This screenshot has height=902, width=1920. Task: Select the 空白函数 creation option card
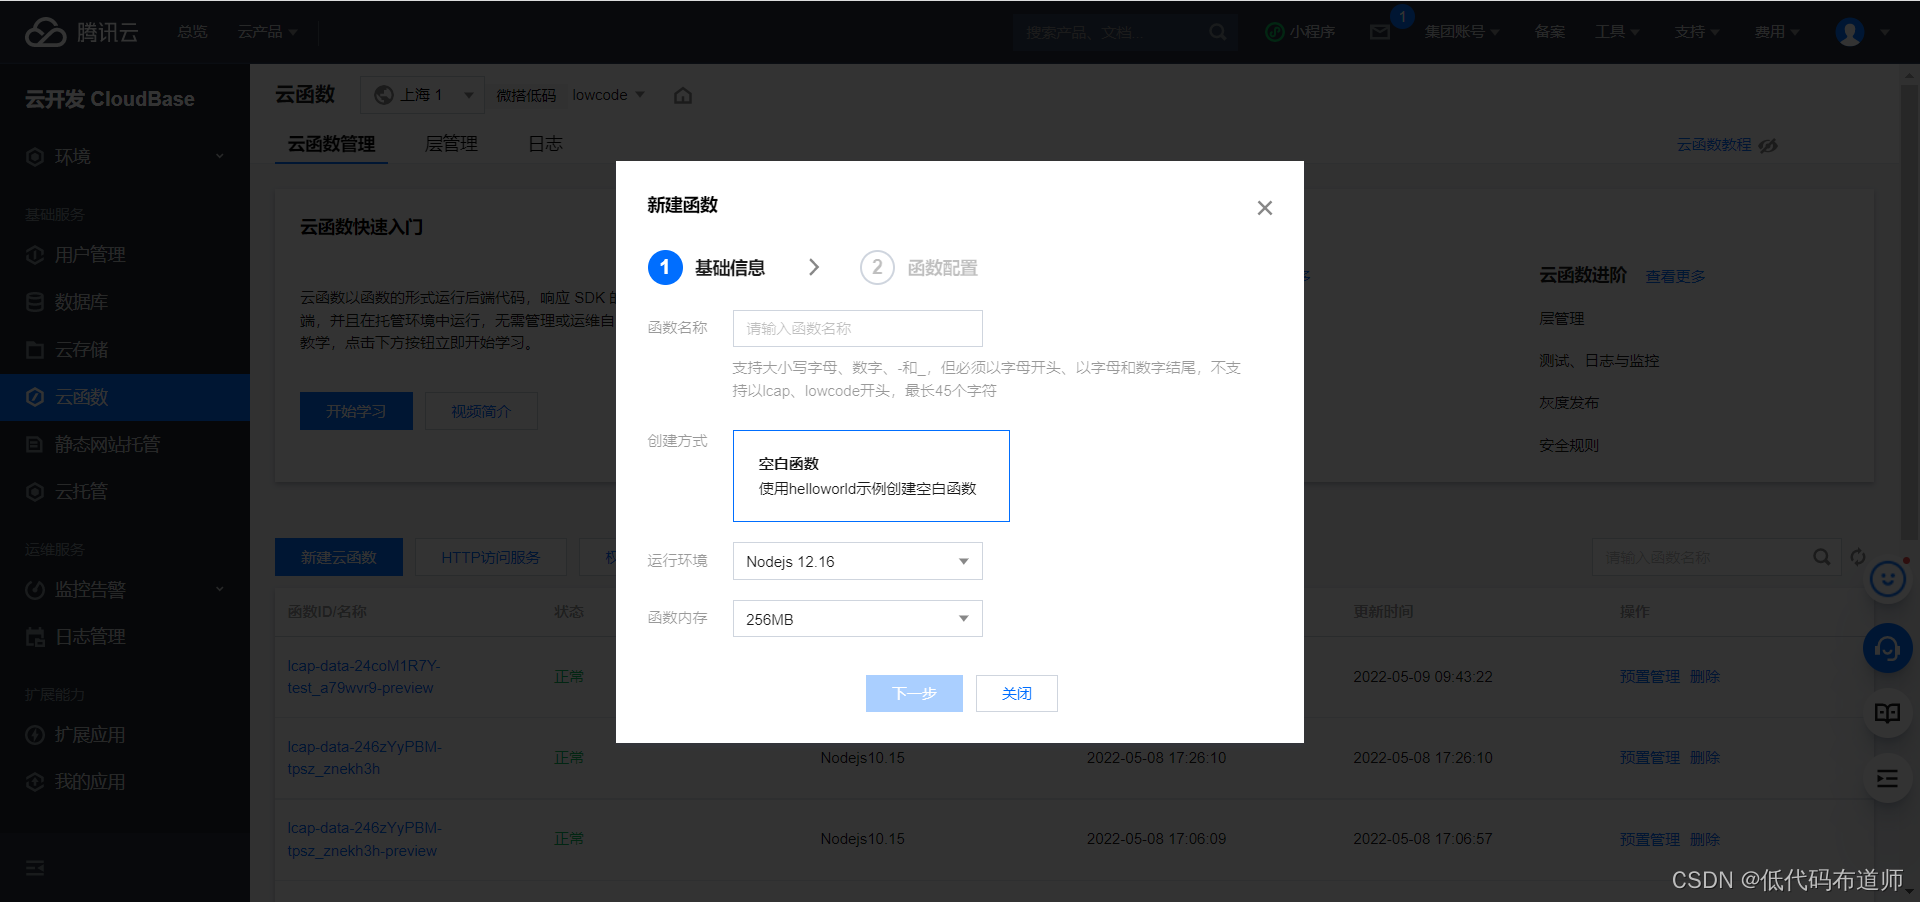coord(871,476)
